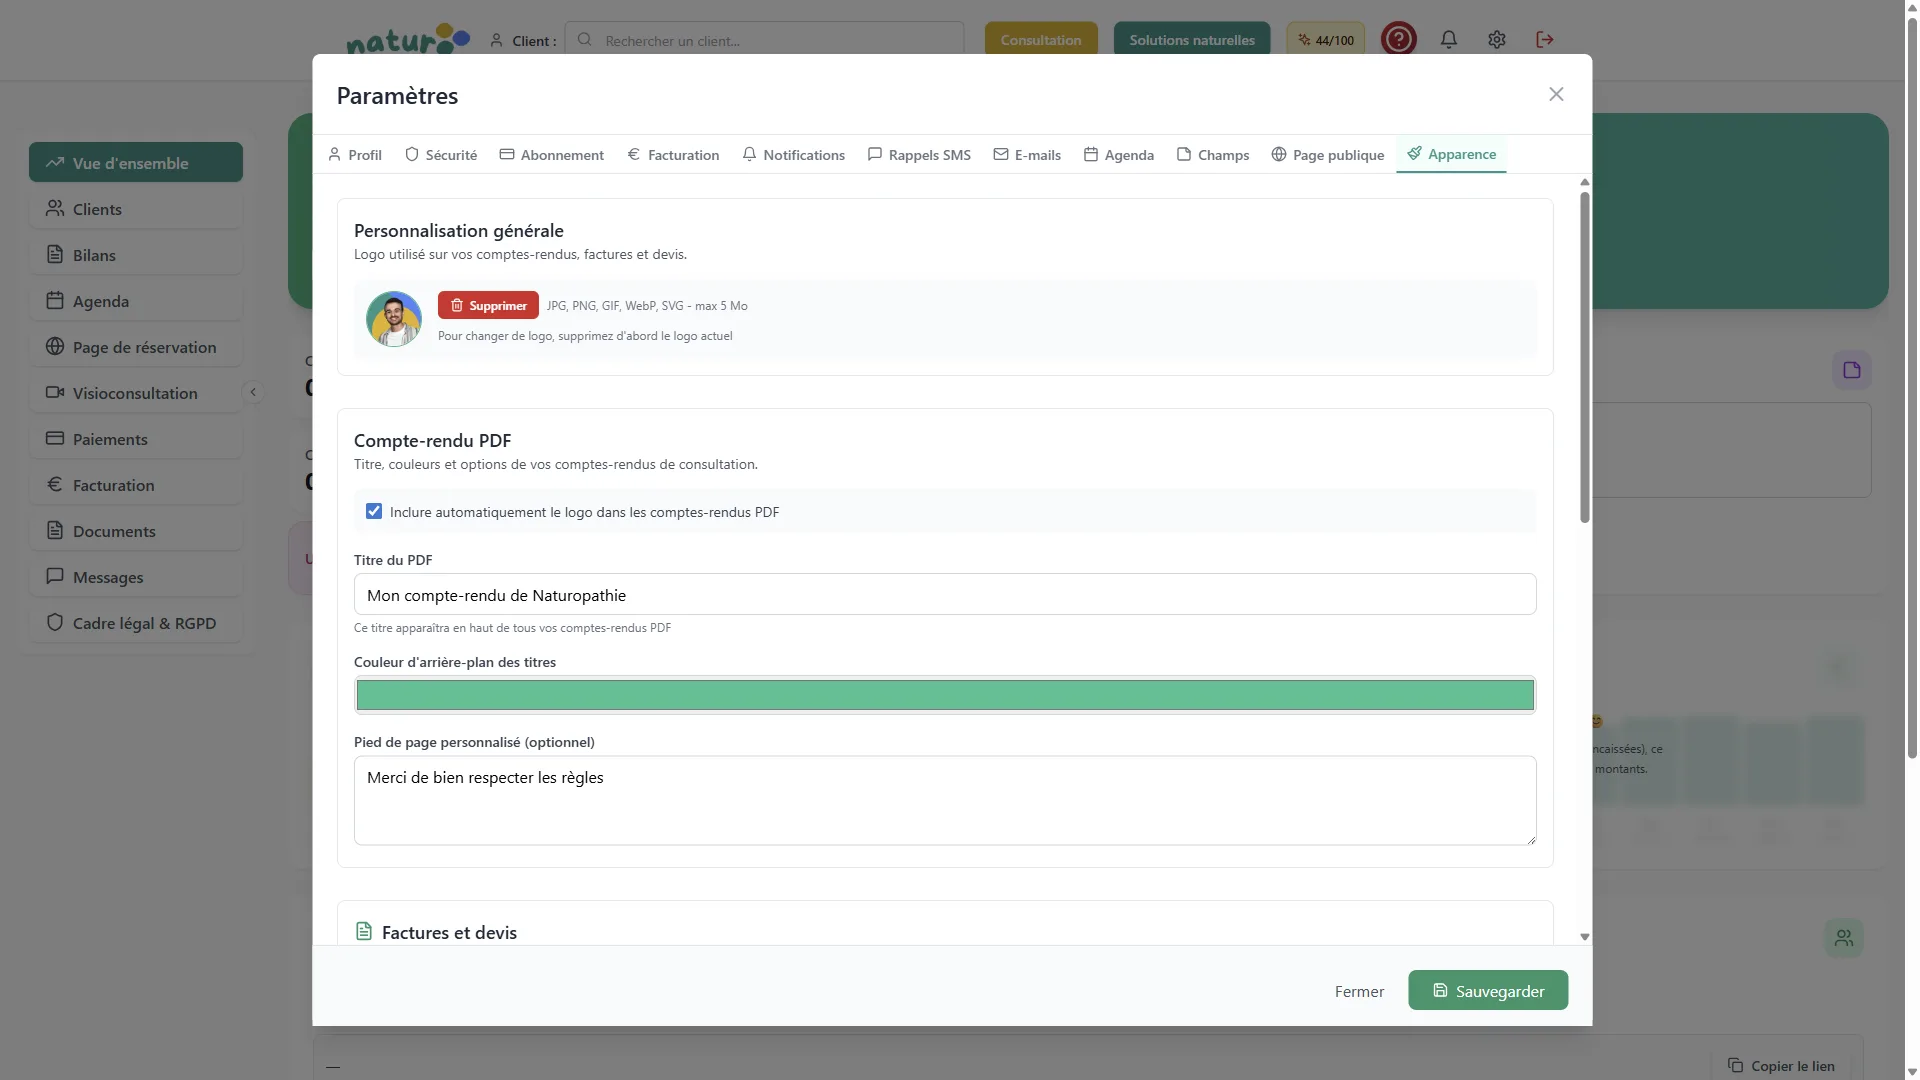Click the Personnalisation générale heading
This screenshot has height=1080, width=1920.
tap(459, 230)
